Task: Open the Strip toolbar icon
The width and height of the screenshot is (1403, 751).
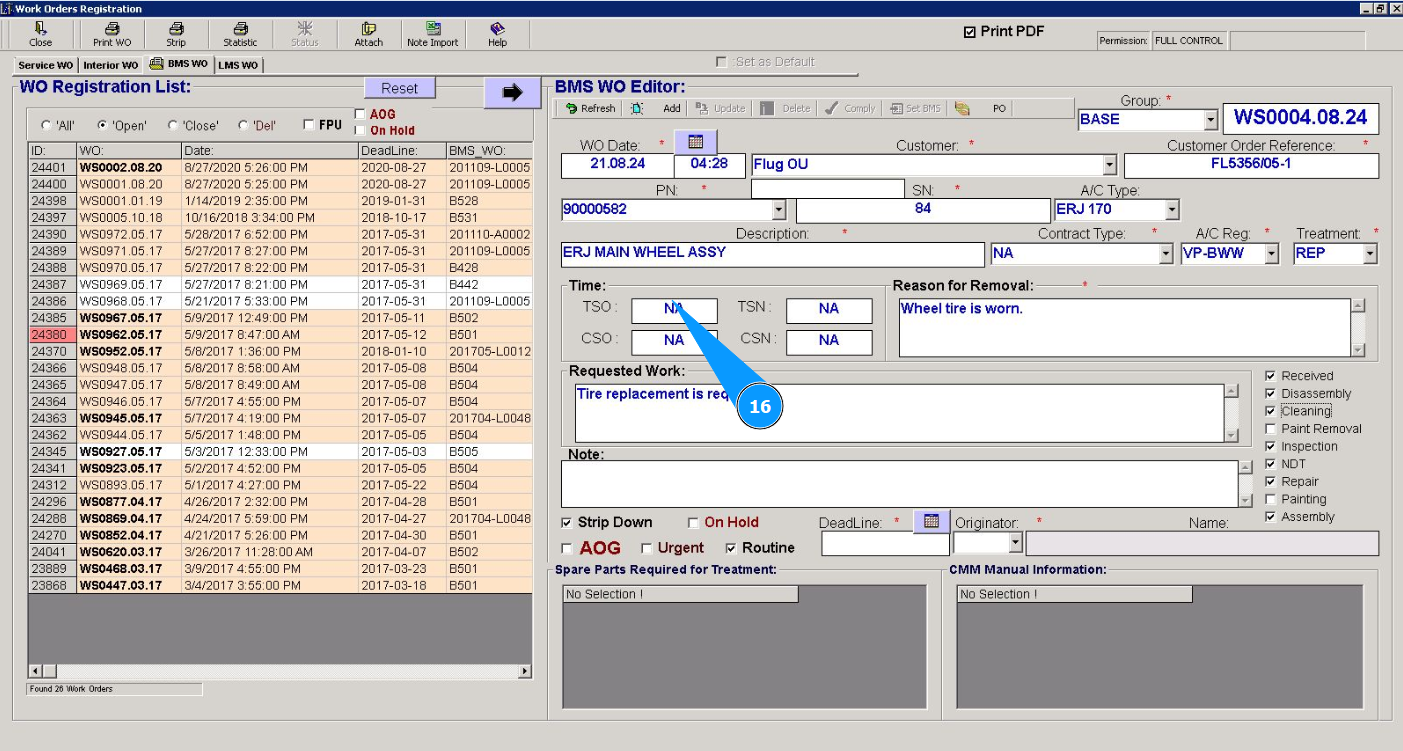Action: coord(176,34)
